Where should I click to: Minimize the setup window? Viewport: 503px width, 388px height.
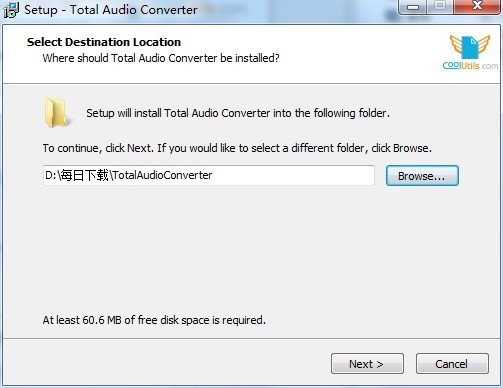coord(413,7)
